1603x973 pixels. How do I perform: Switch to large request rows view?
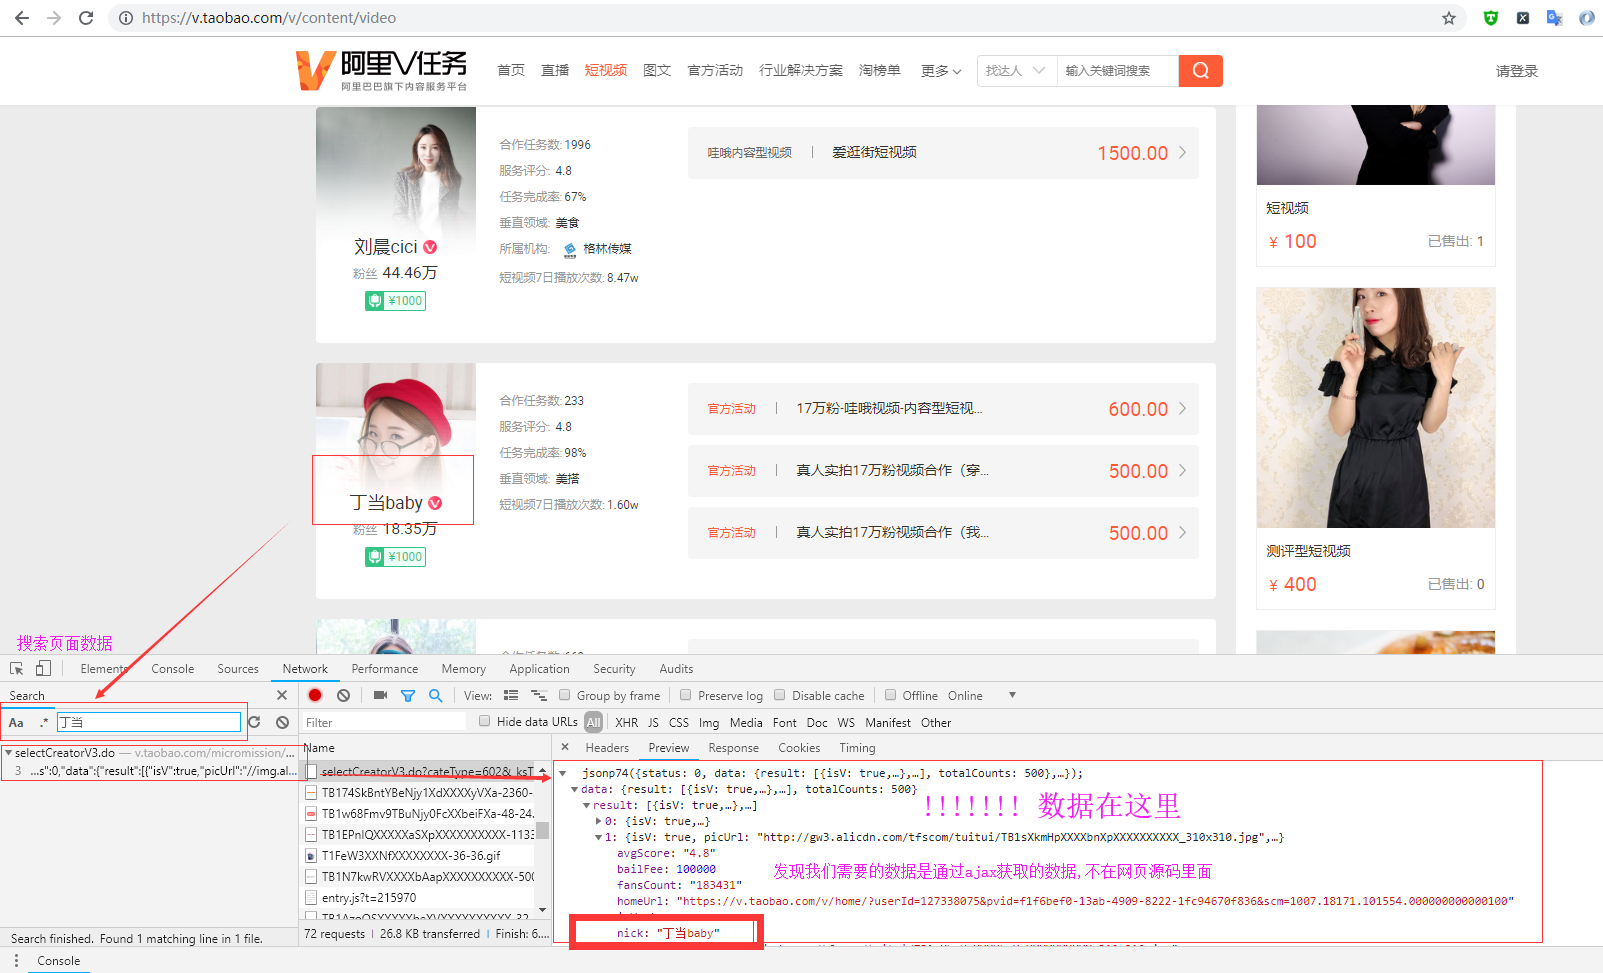click(x=511, y=695)
